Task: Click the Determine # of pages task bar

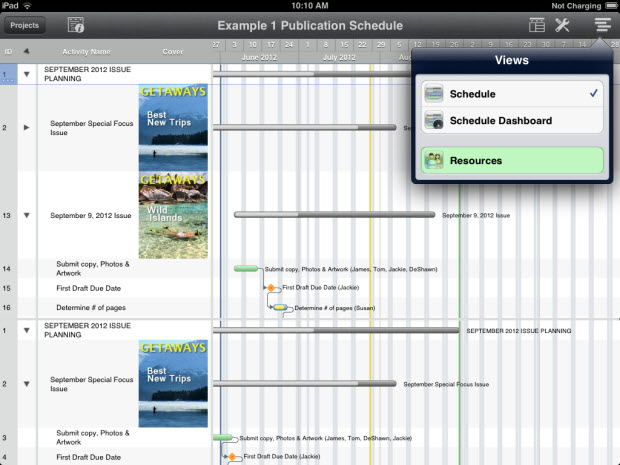Action: 281,307
